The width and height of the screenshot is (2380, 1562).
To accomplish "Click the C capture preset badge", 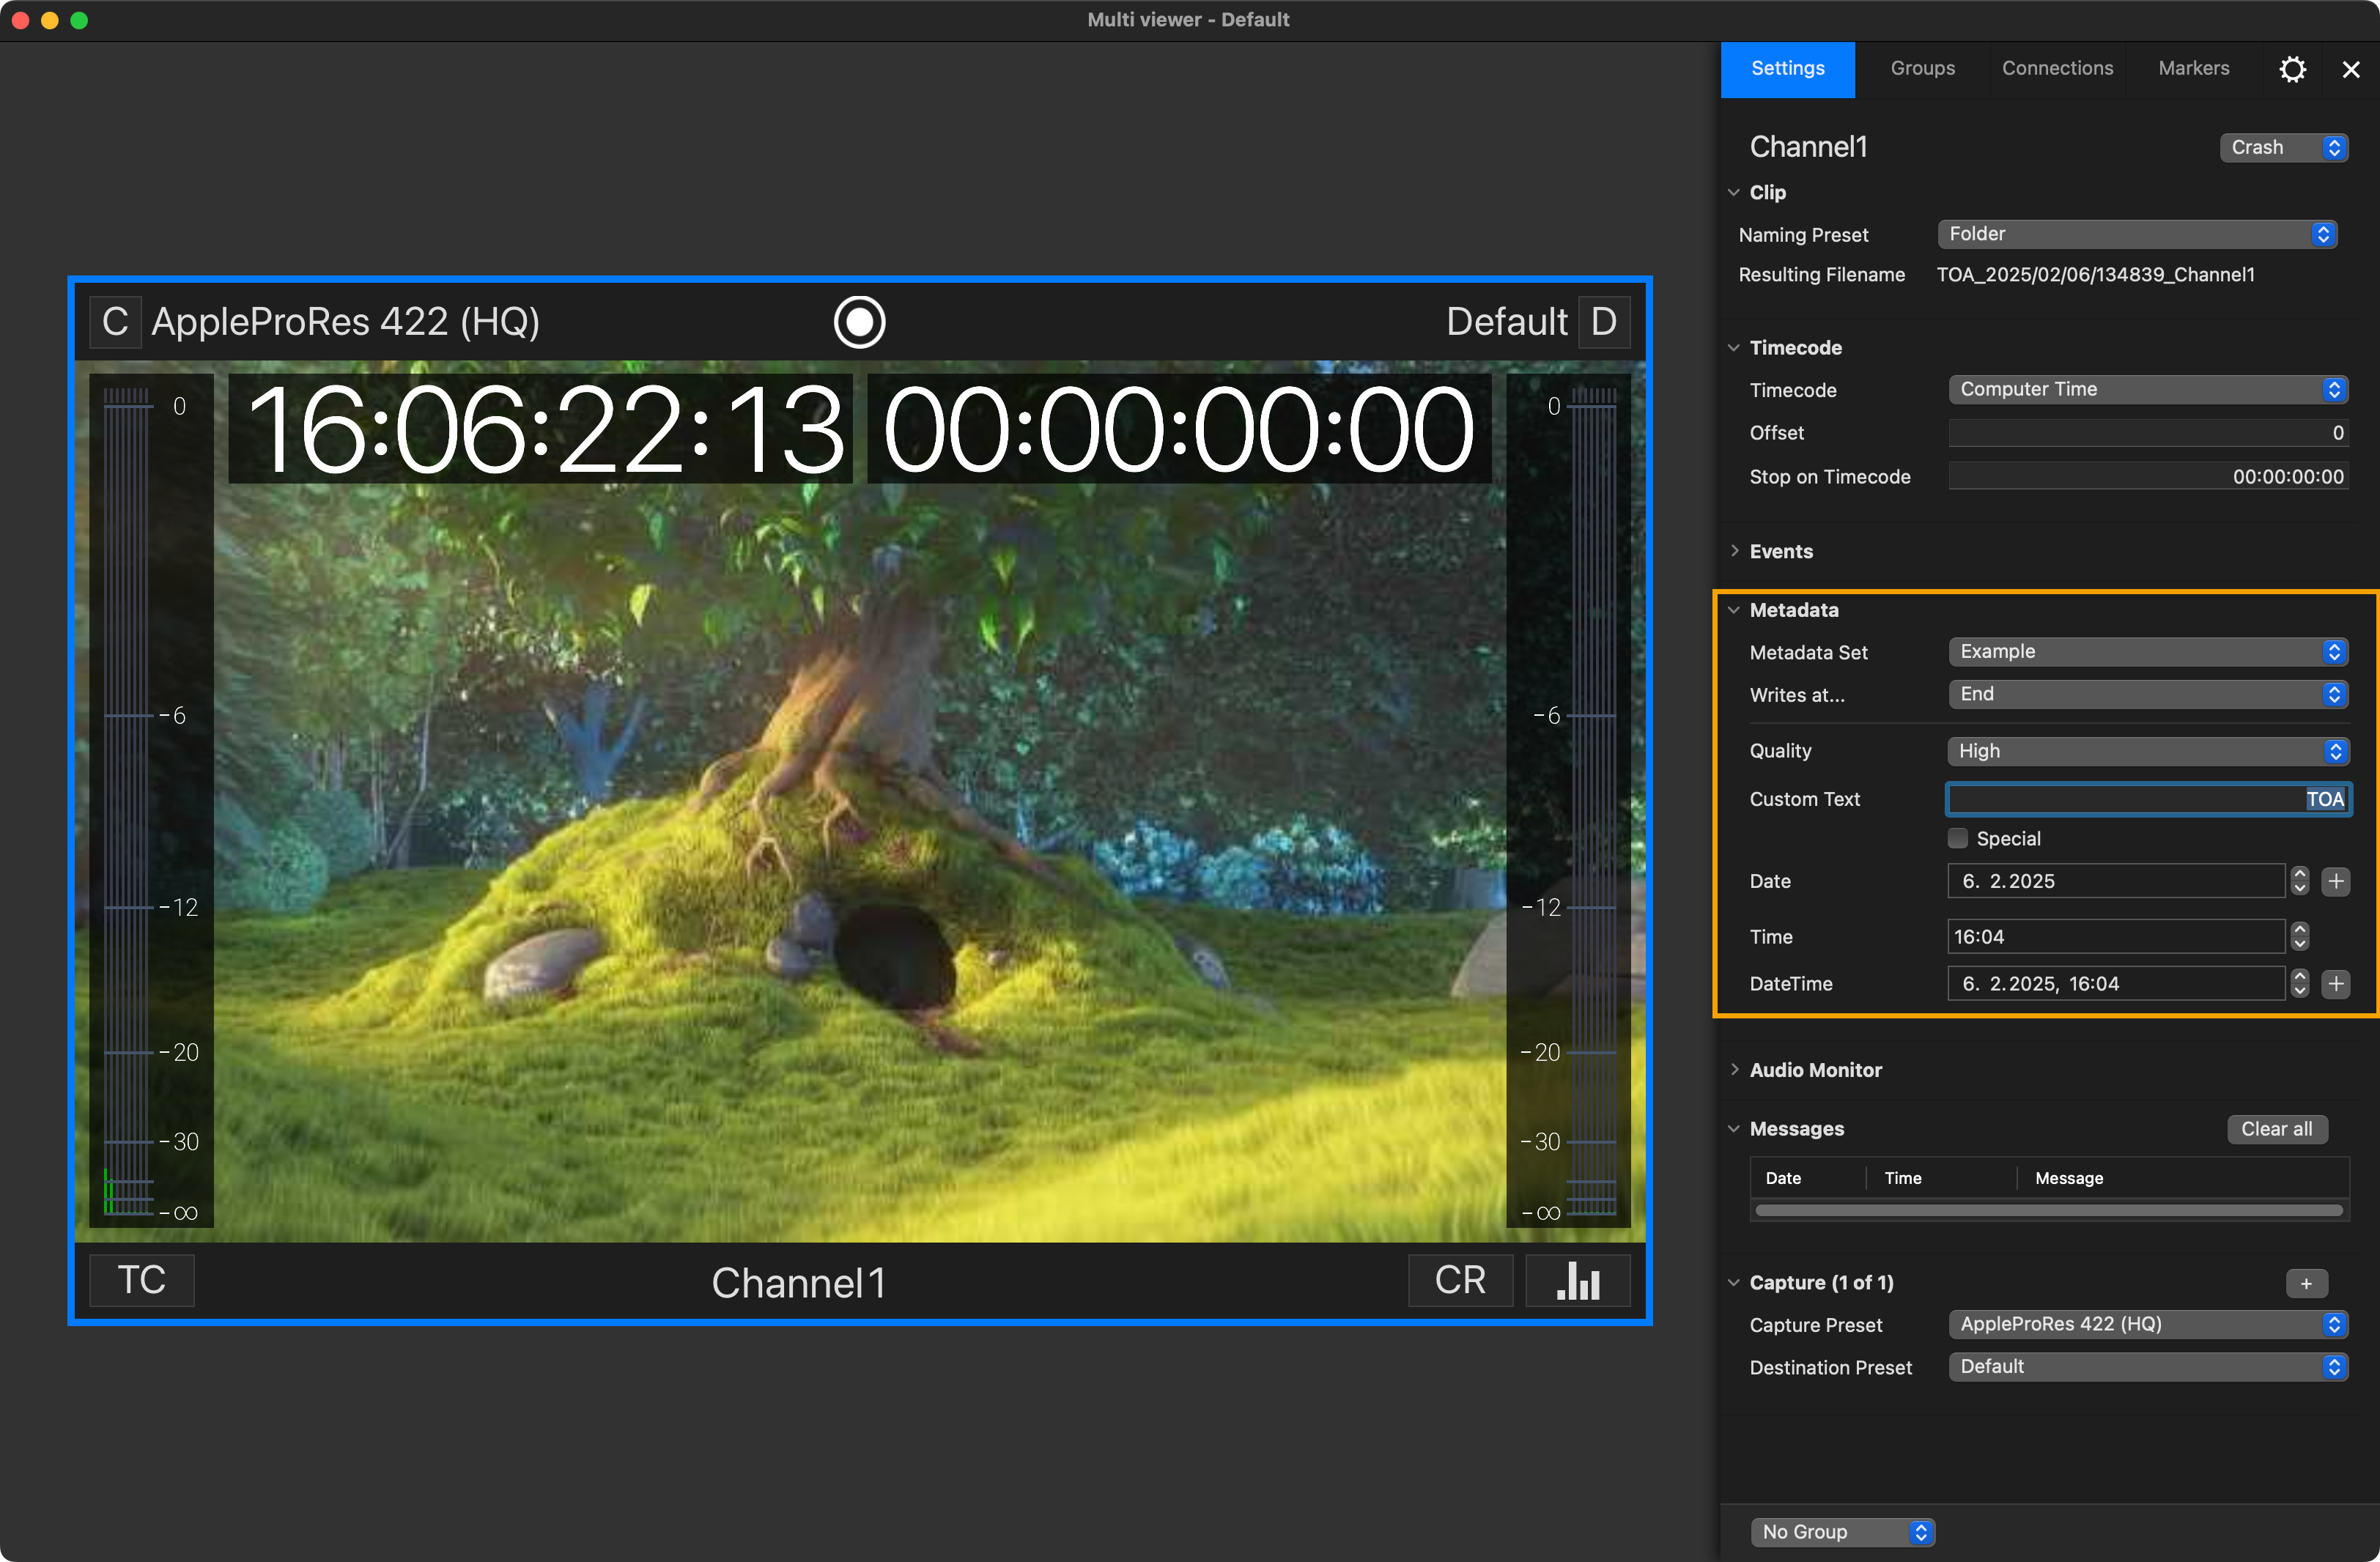I will coord(115,322).
